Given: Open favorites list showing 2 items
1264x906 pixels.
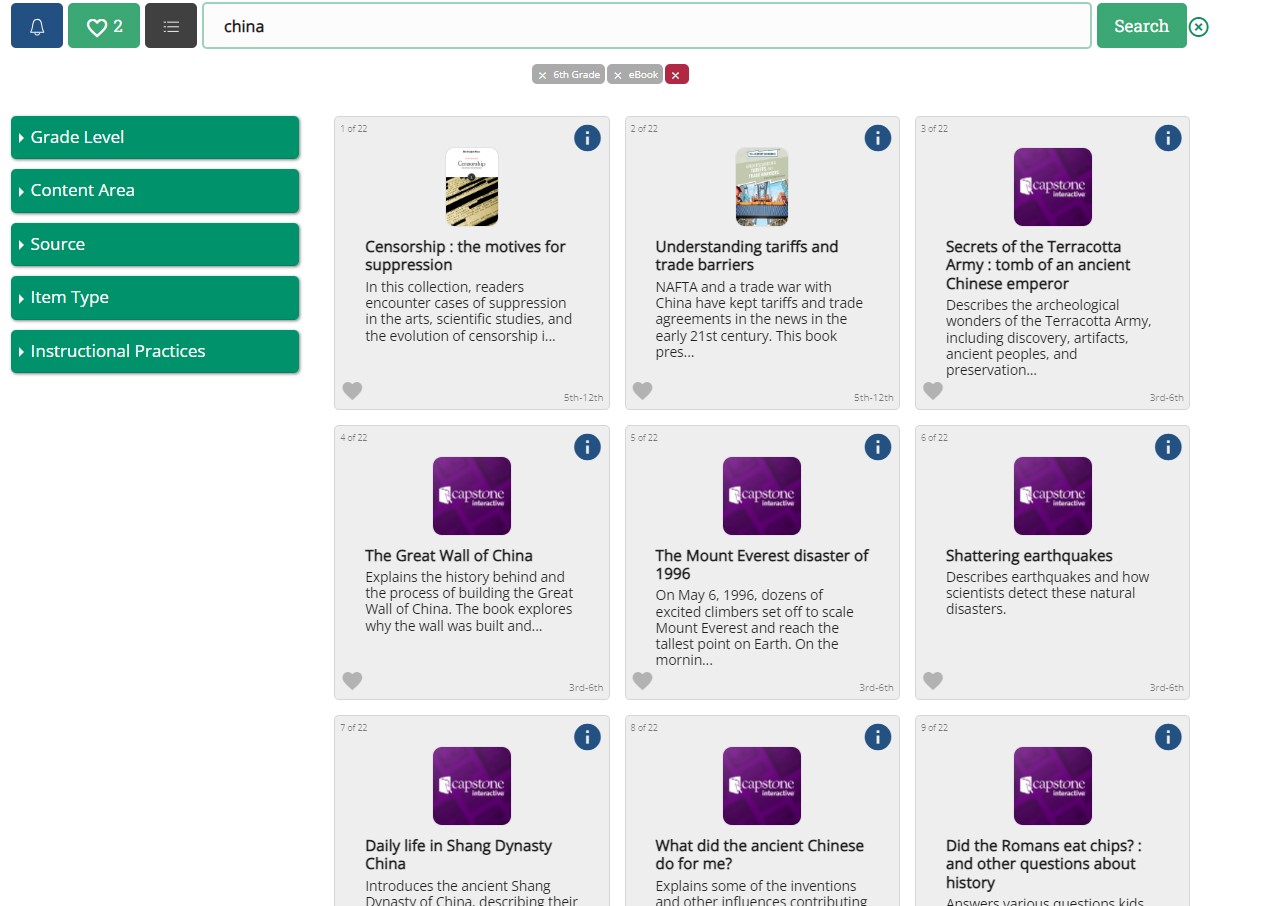Looking at the screenshot, I should click(x=104, y=26).
